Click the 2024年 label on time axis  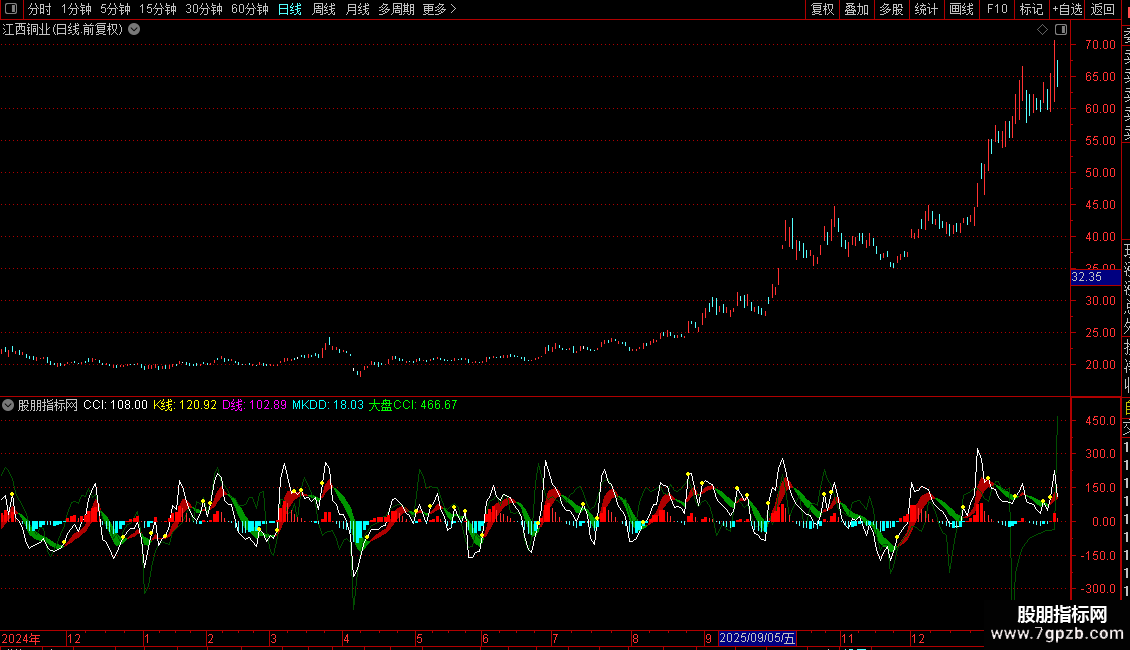pos(21,638)
